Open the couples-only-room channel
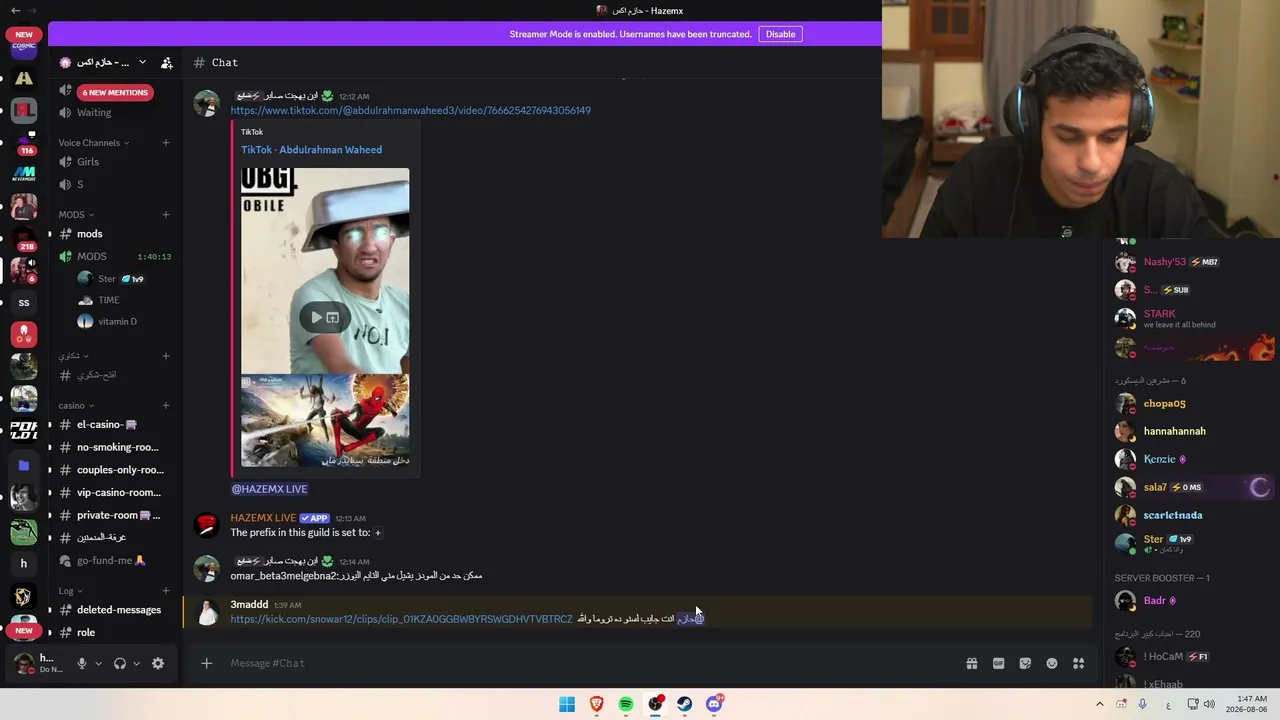Viewport: 1280px width, 720px height. [113, 470]
